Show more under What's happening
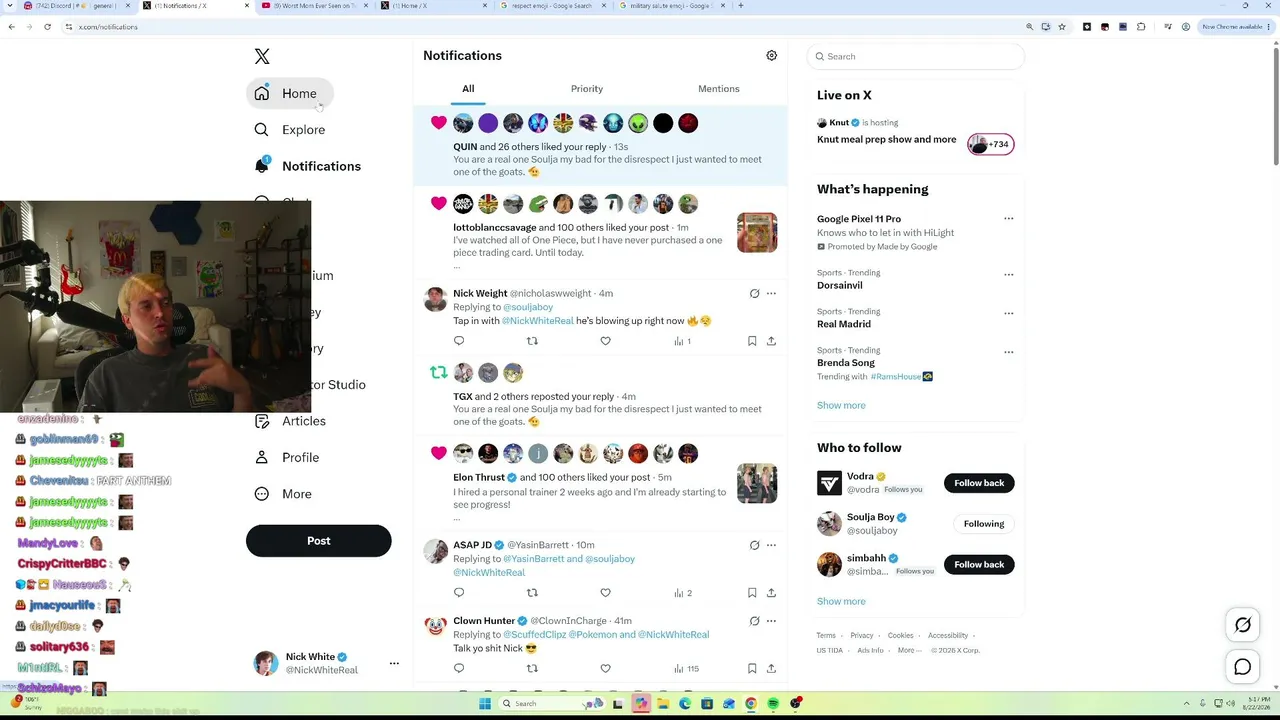This screenshot has height=720, width=1280. point(841,406)
